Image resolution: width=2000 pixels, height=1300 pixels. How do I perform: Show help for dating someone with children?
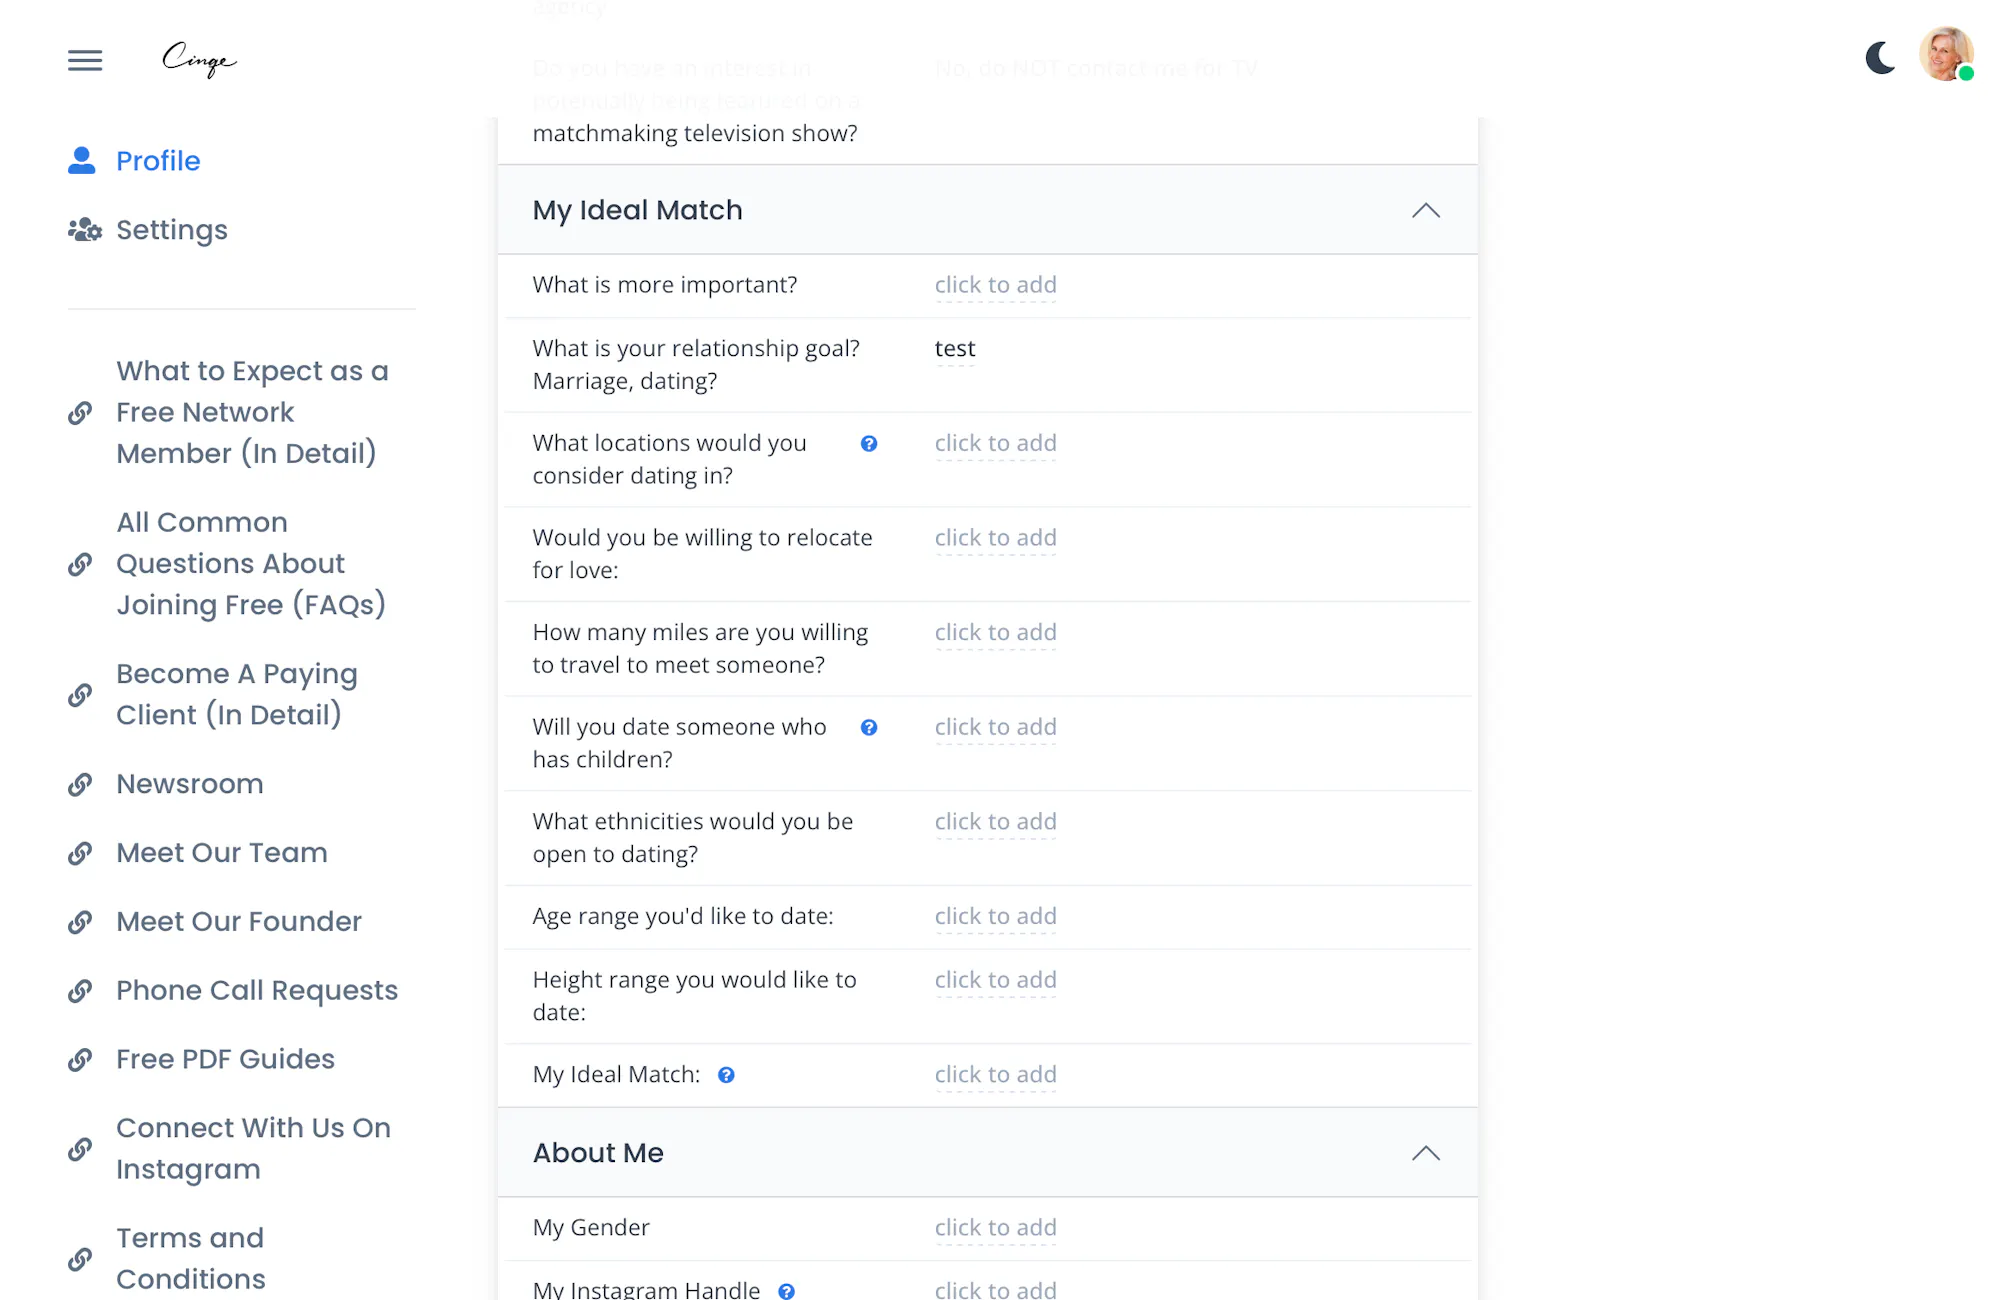tap(869, 727)
